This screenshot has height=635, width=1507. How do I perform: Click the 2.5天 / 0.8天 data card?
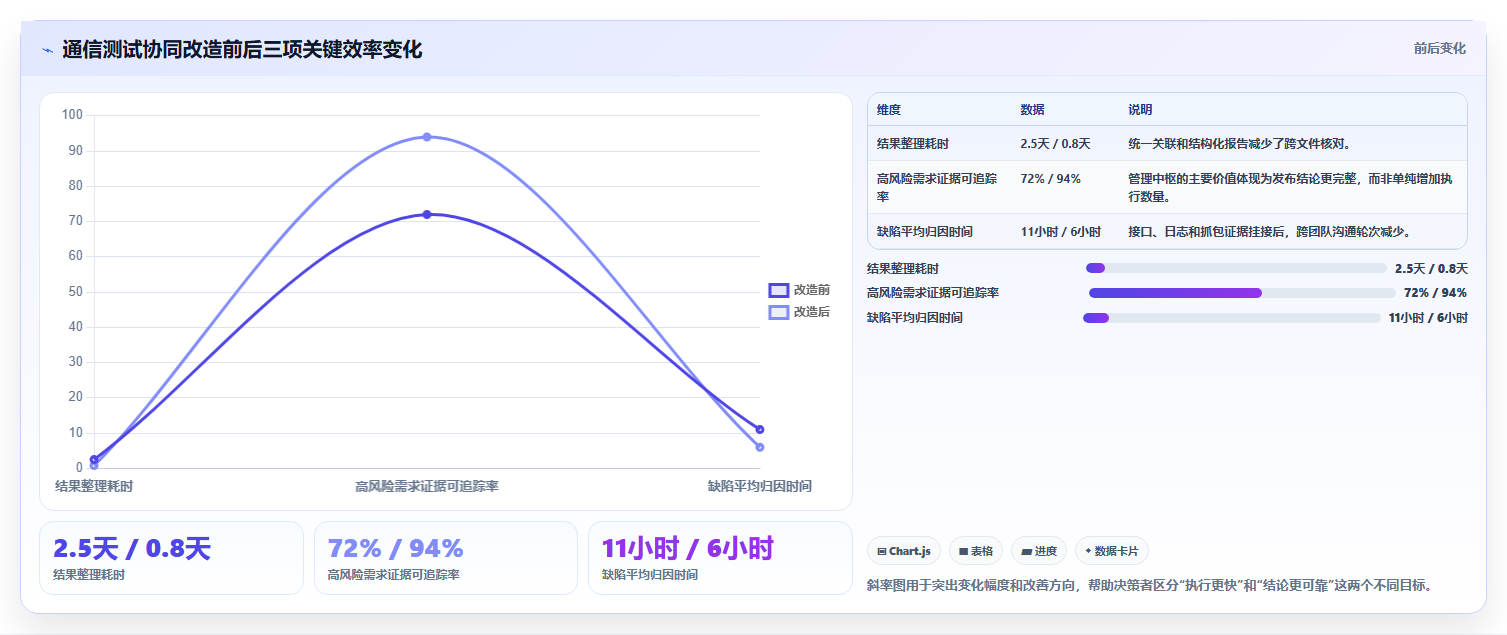(x=171, y=558)
